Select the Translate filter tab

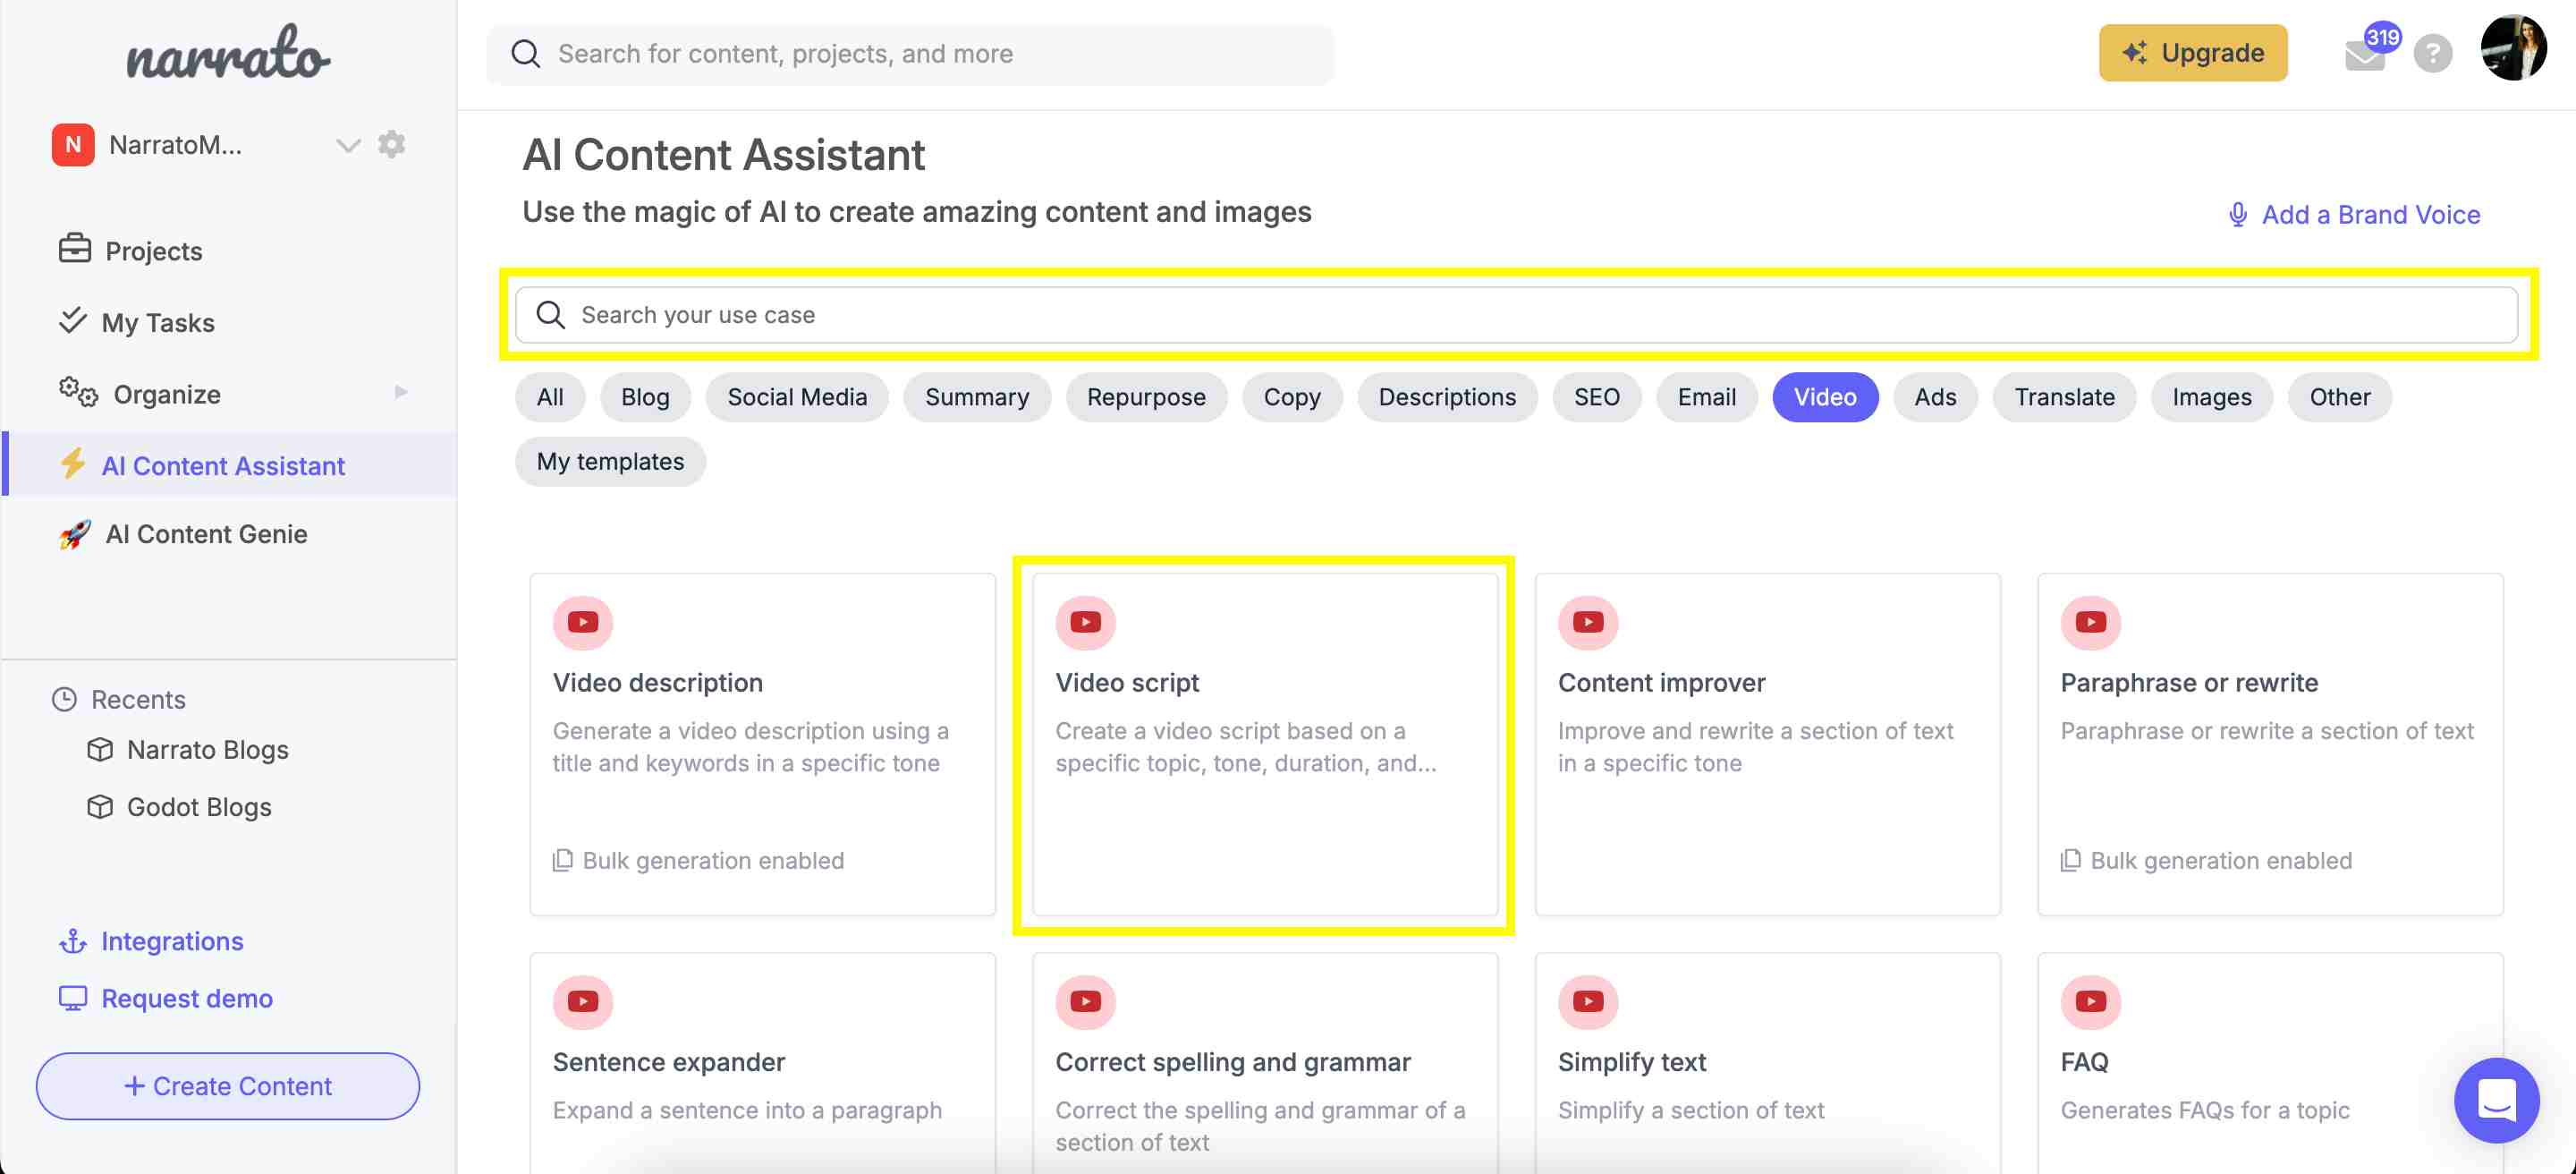(x=2064, y=397)
